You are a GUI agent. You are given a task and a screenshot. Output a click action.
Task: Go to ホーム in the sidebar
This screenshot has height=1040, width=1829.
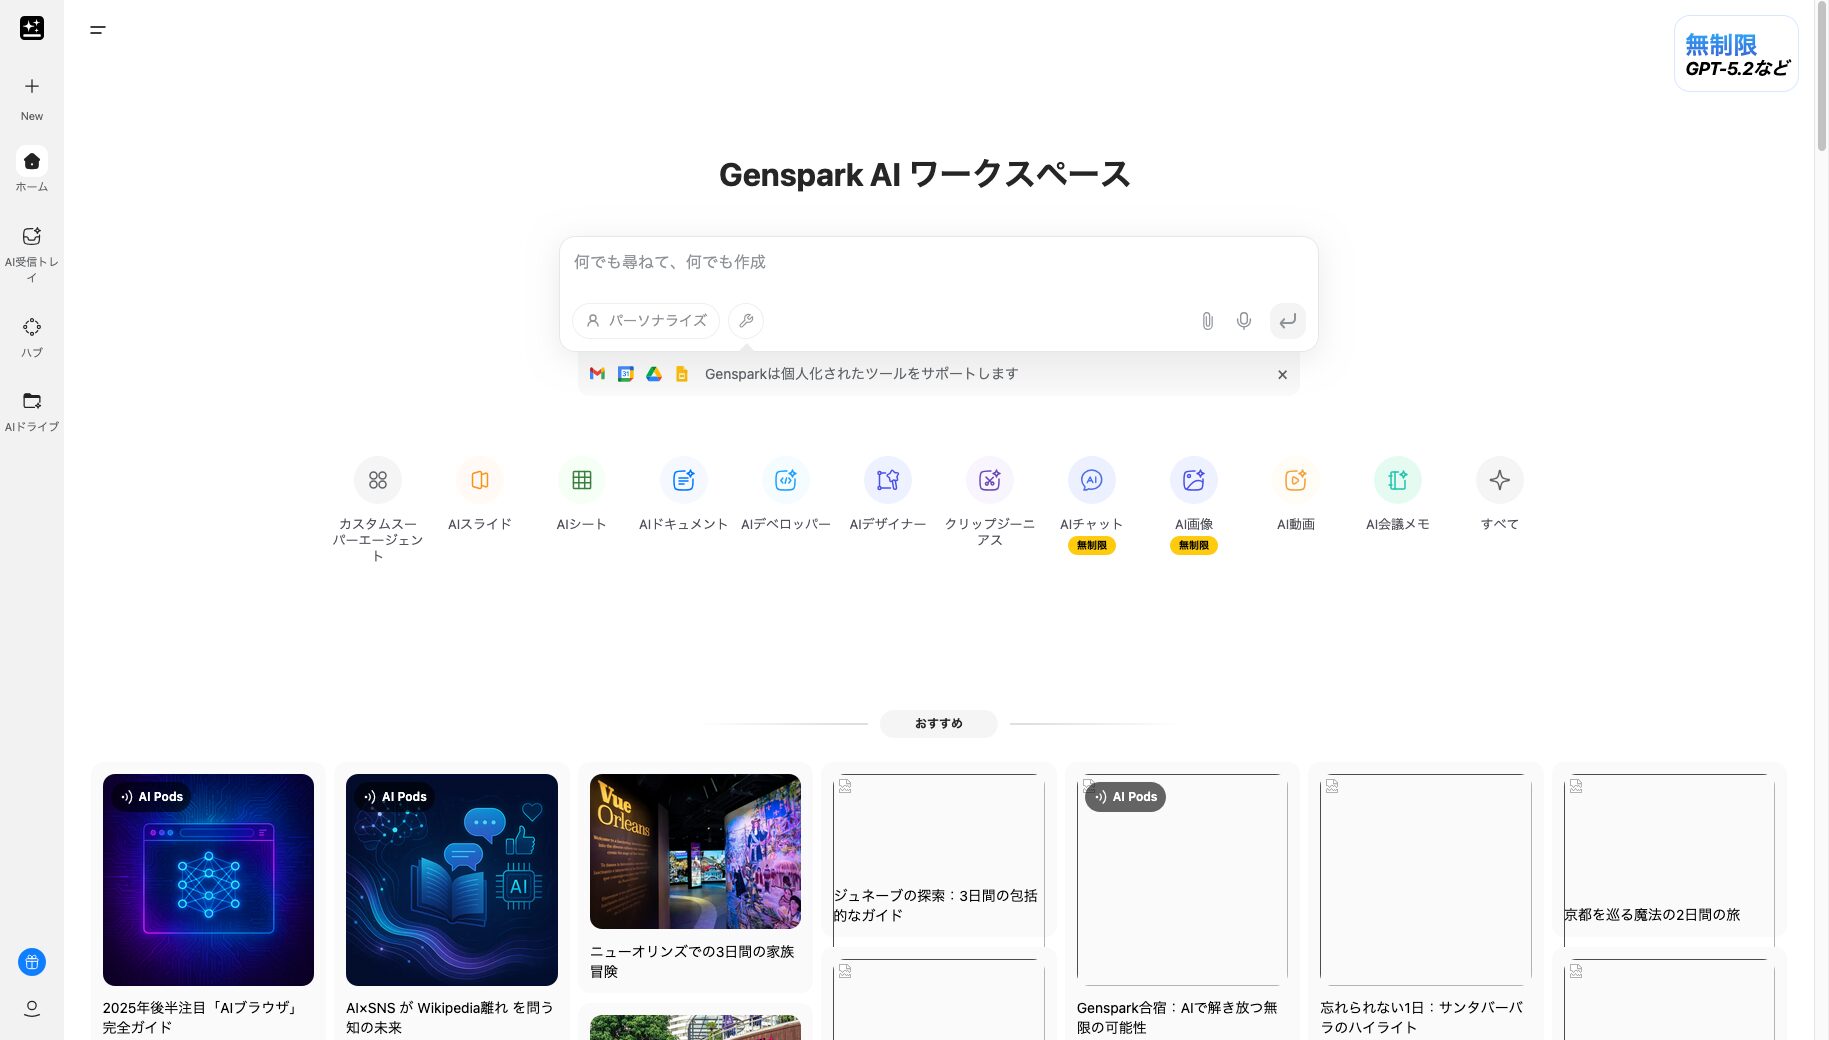pos(32,161)
